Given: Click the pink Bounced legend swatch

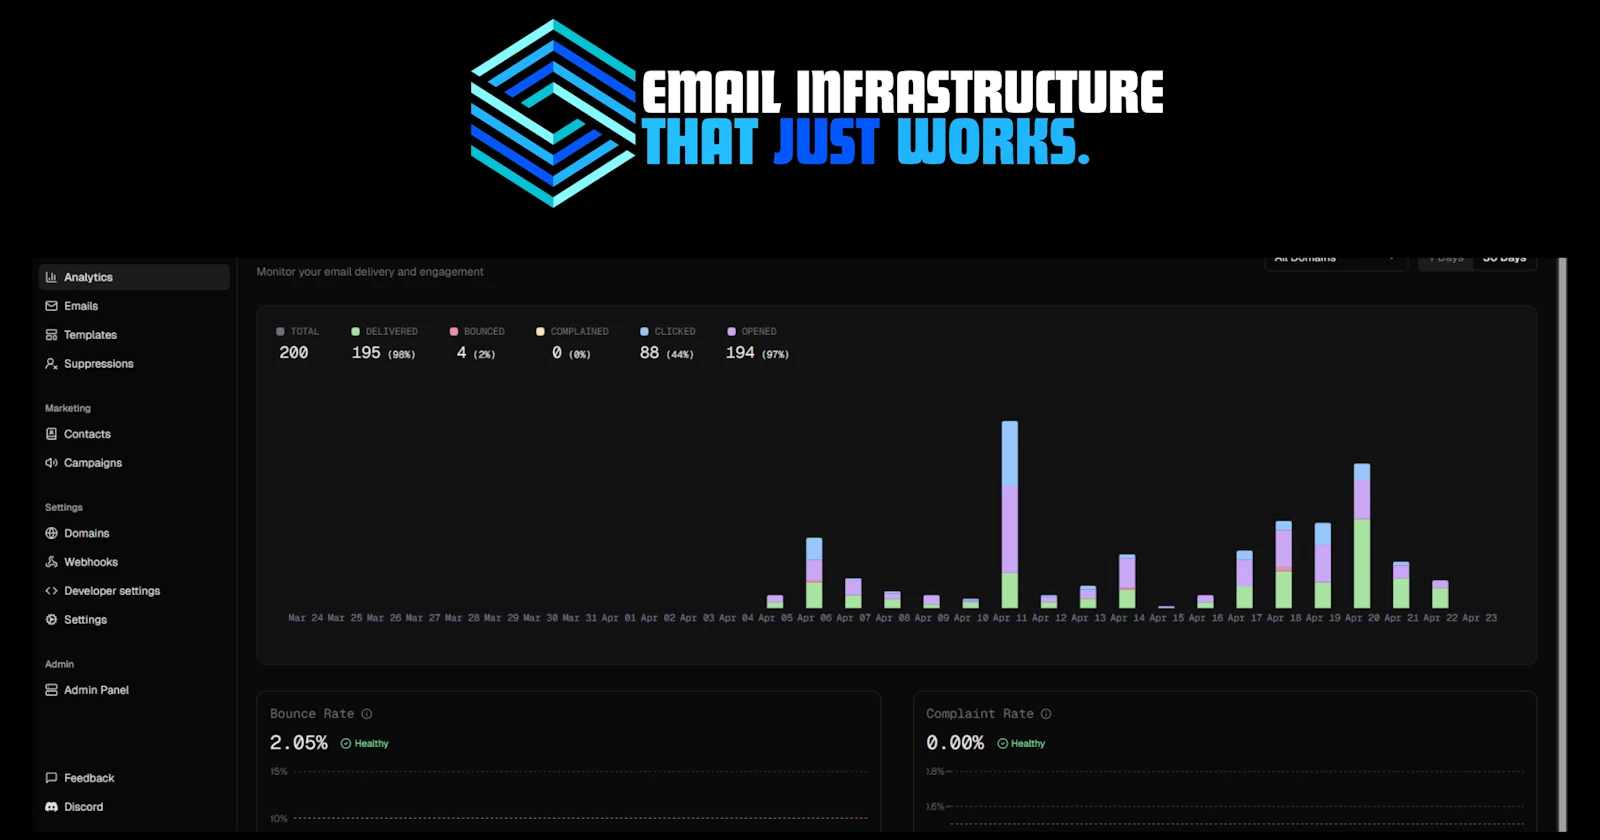Looking at the screenshot, I should tap(454, 331).
